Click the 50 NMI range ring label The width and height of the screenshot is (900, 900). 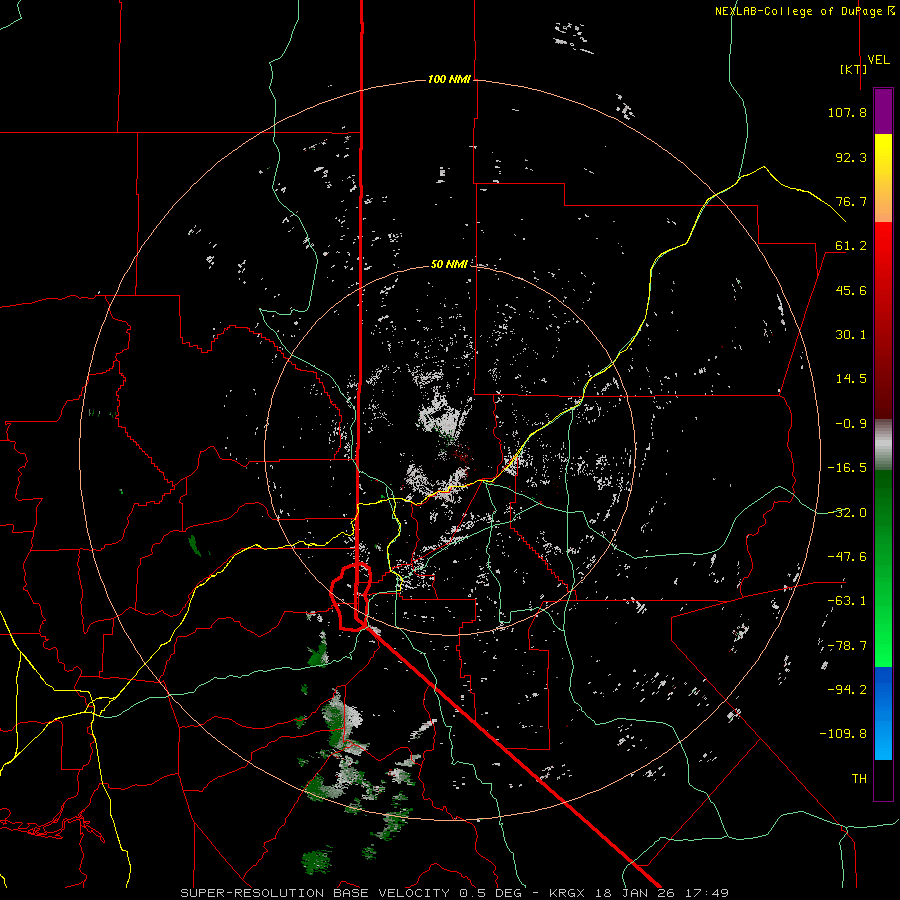point(449,265)
